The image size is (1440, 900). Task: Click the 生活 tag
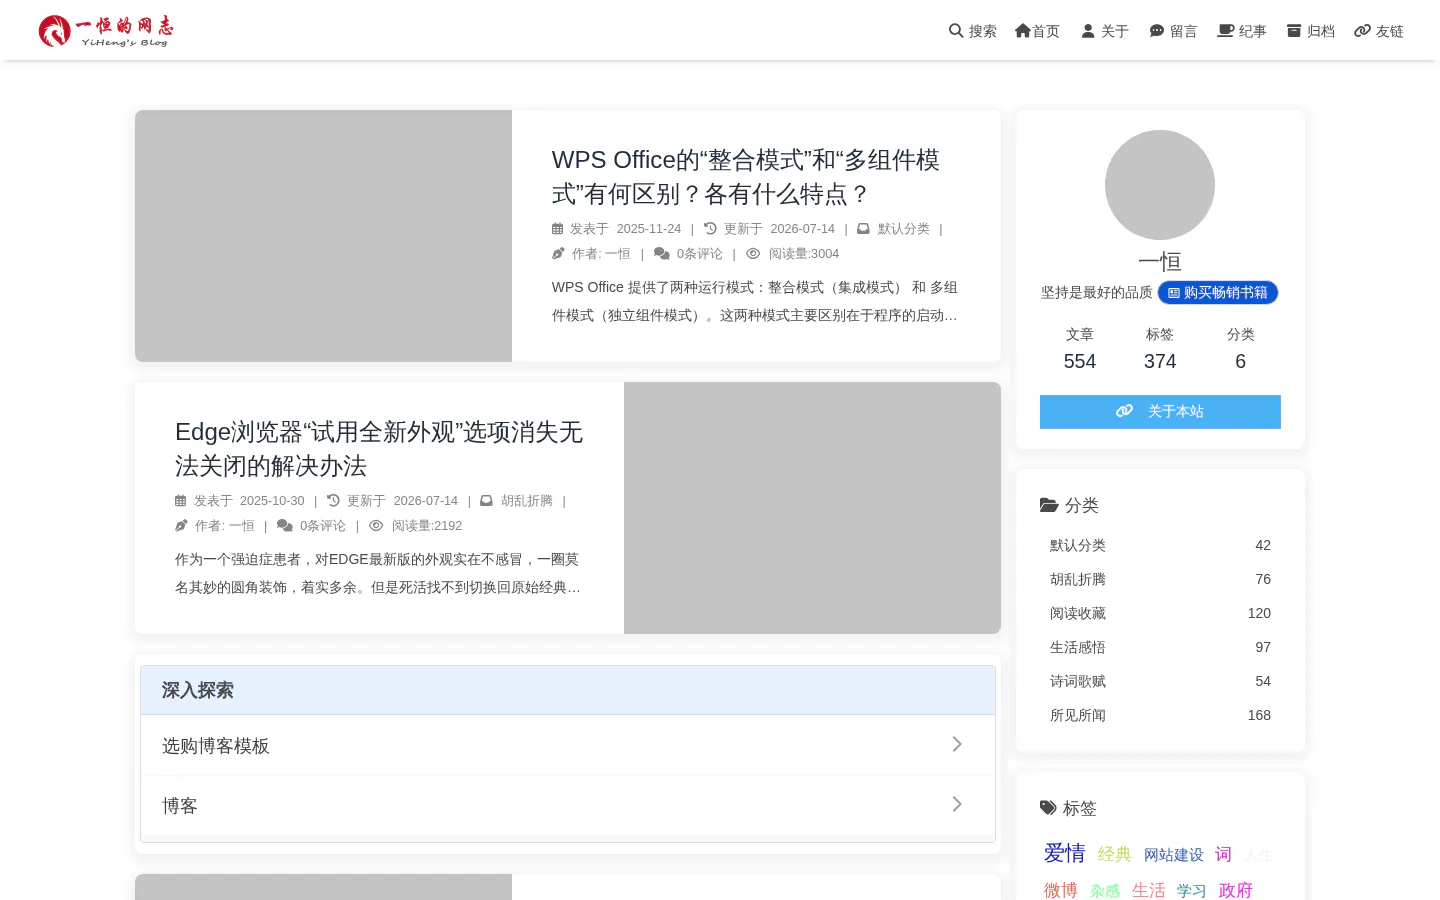[1149, 890]
